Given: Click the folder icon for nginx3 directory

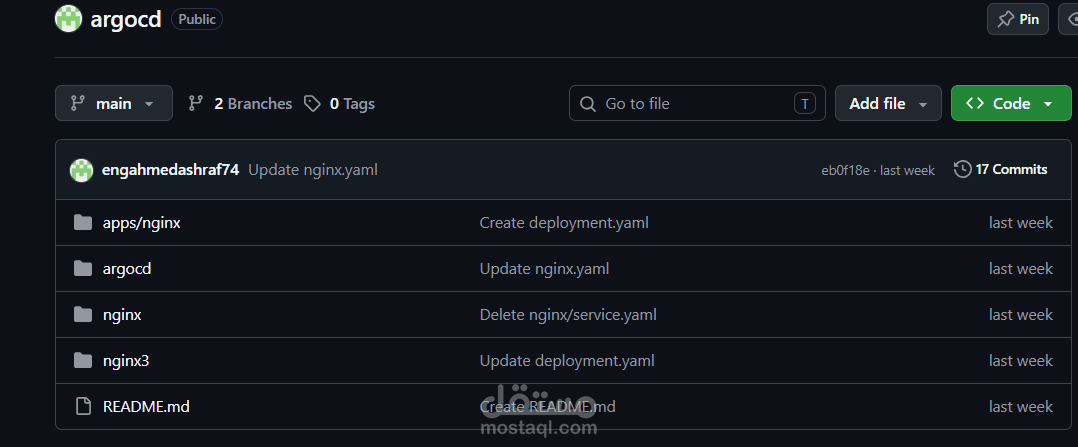Looking at the screenshot, I should 82,360.
